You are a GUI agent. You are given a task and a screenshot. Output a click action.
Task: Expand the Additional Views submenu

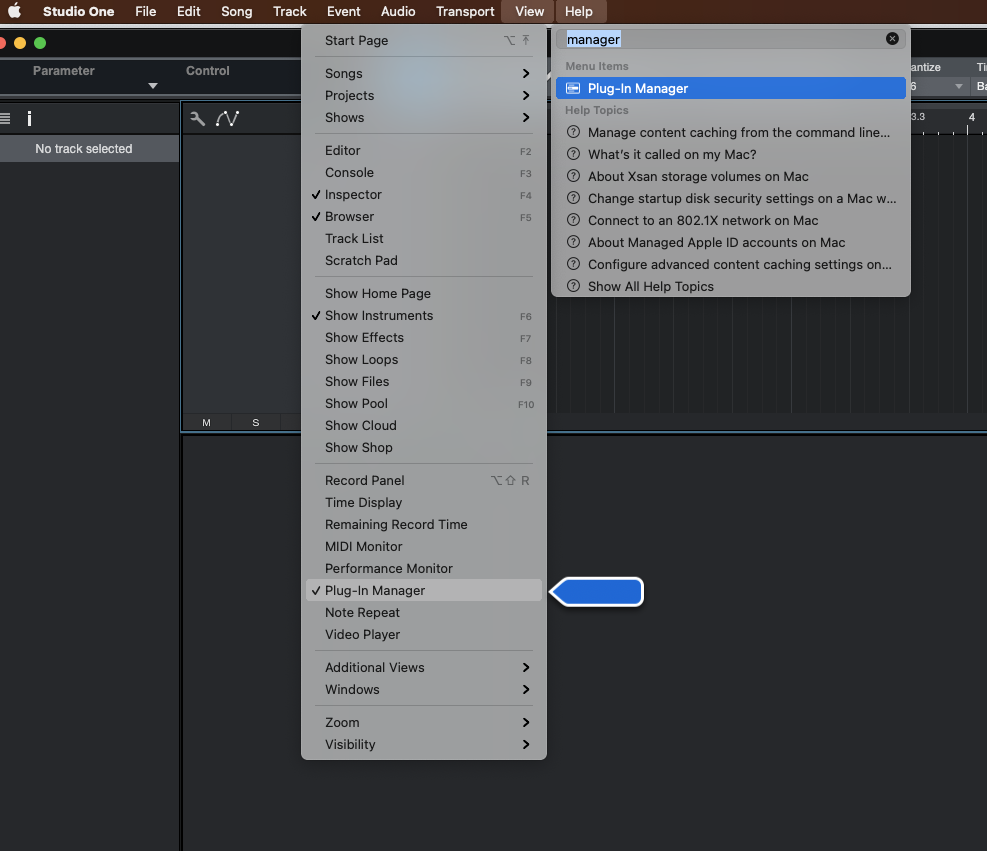(424, 667)
